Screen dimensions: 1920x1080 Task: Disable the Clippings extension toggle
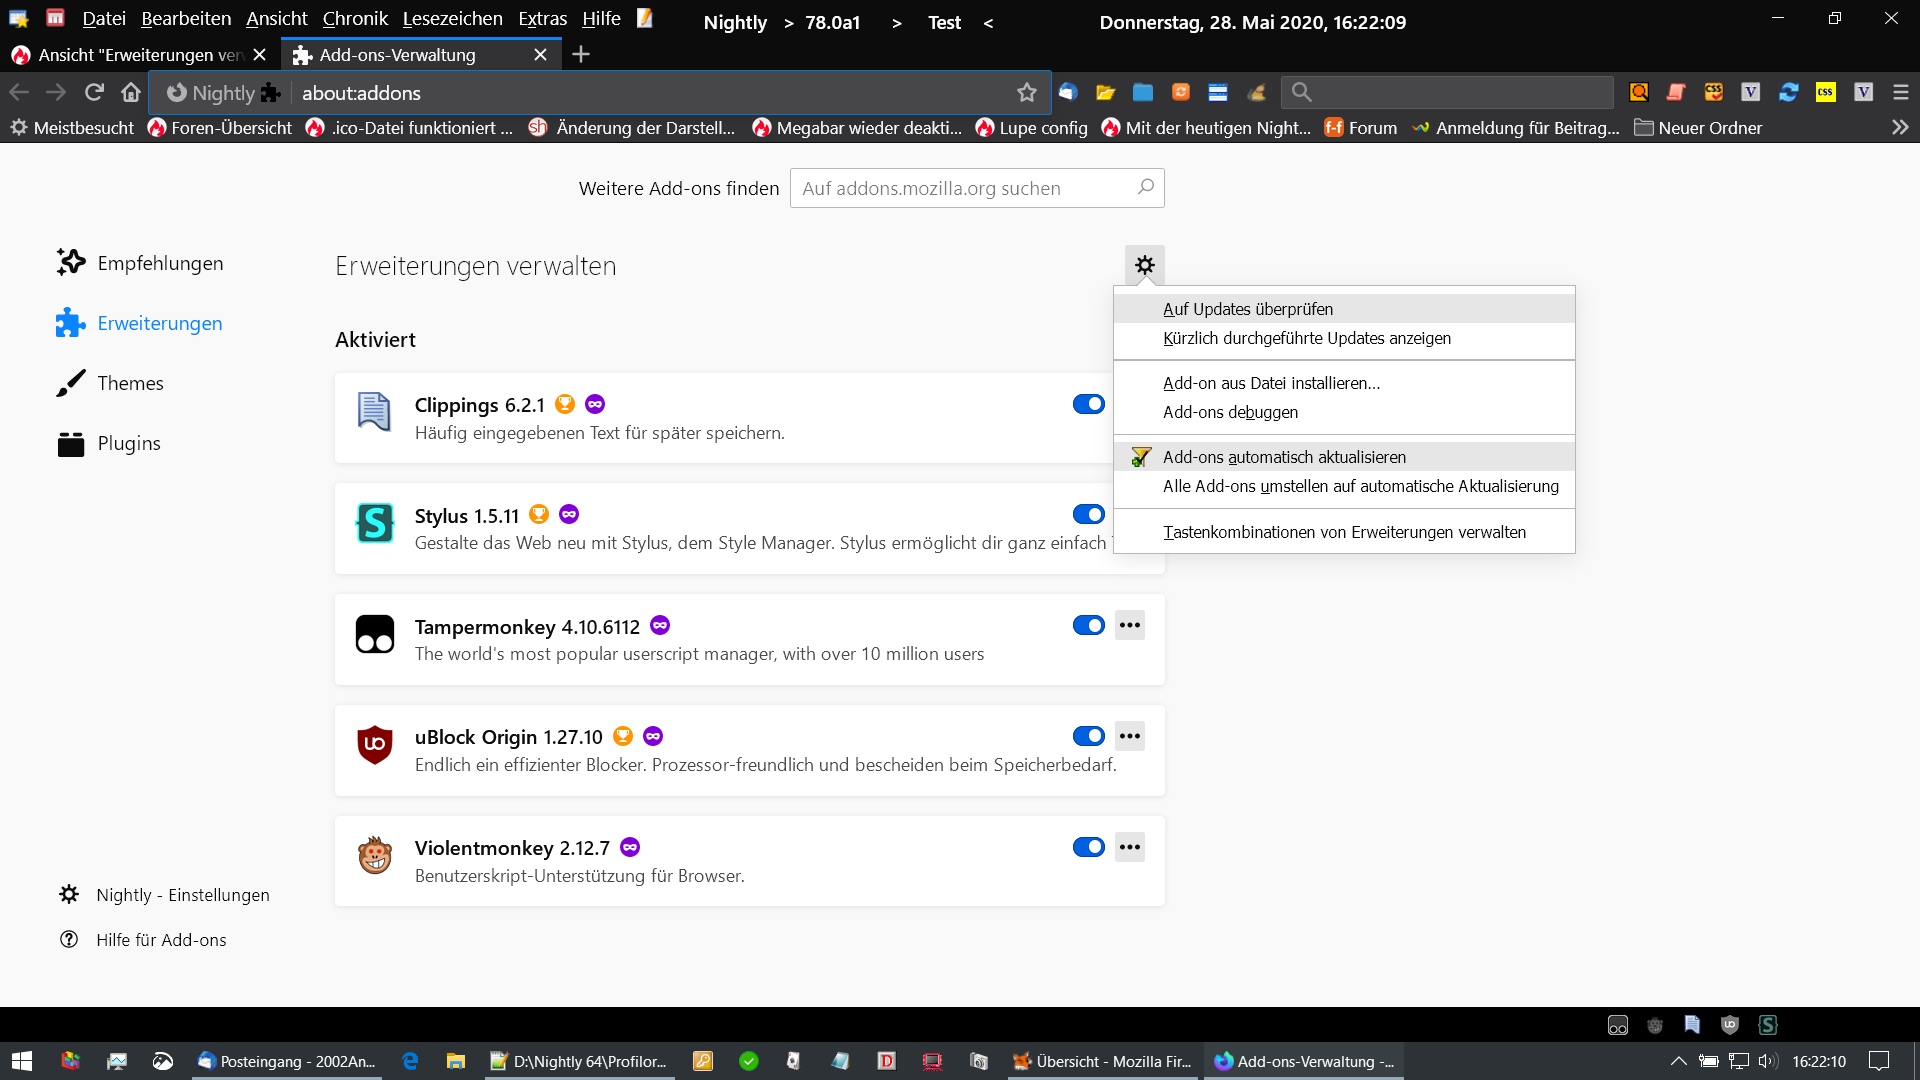pos(1088,404)
